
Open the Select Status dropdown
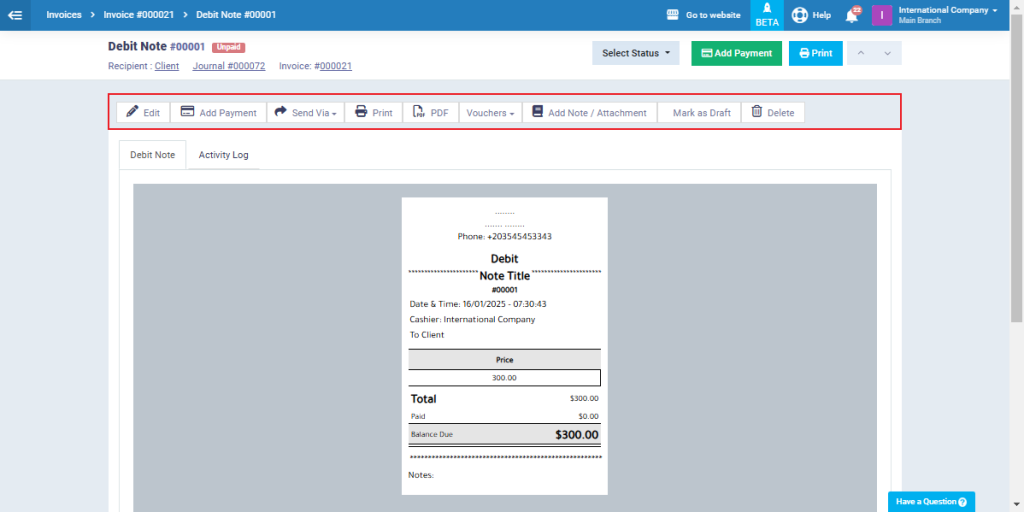[x=635, y=53]
